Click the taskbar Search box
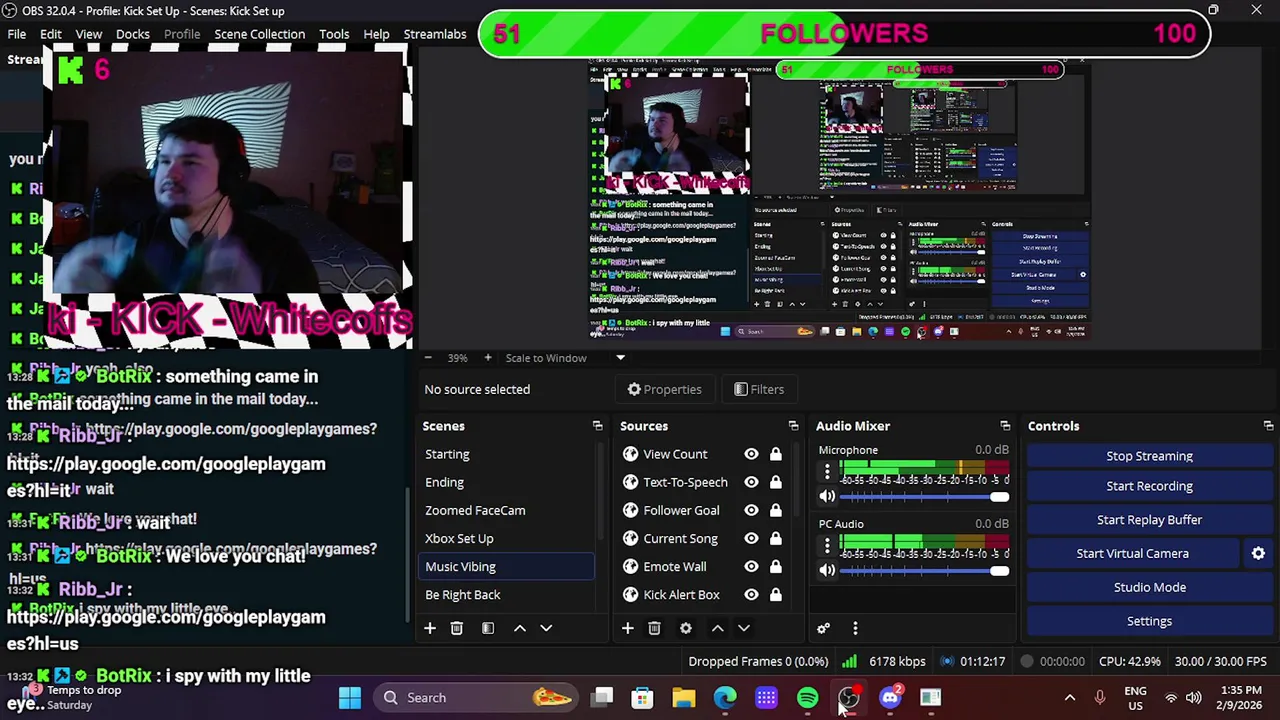The image size is (1280, 720). click(476, 698)
